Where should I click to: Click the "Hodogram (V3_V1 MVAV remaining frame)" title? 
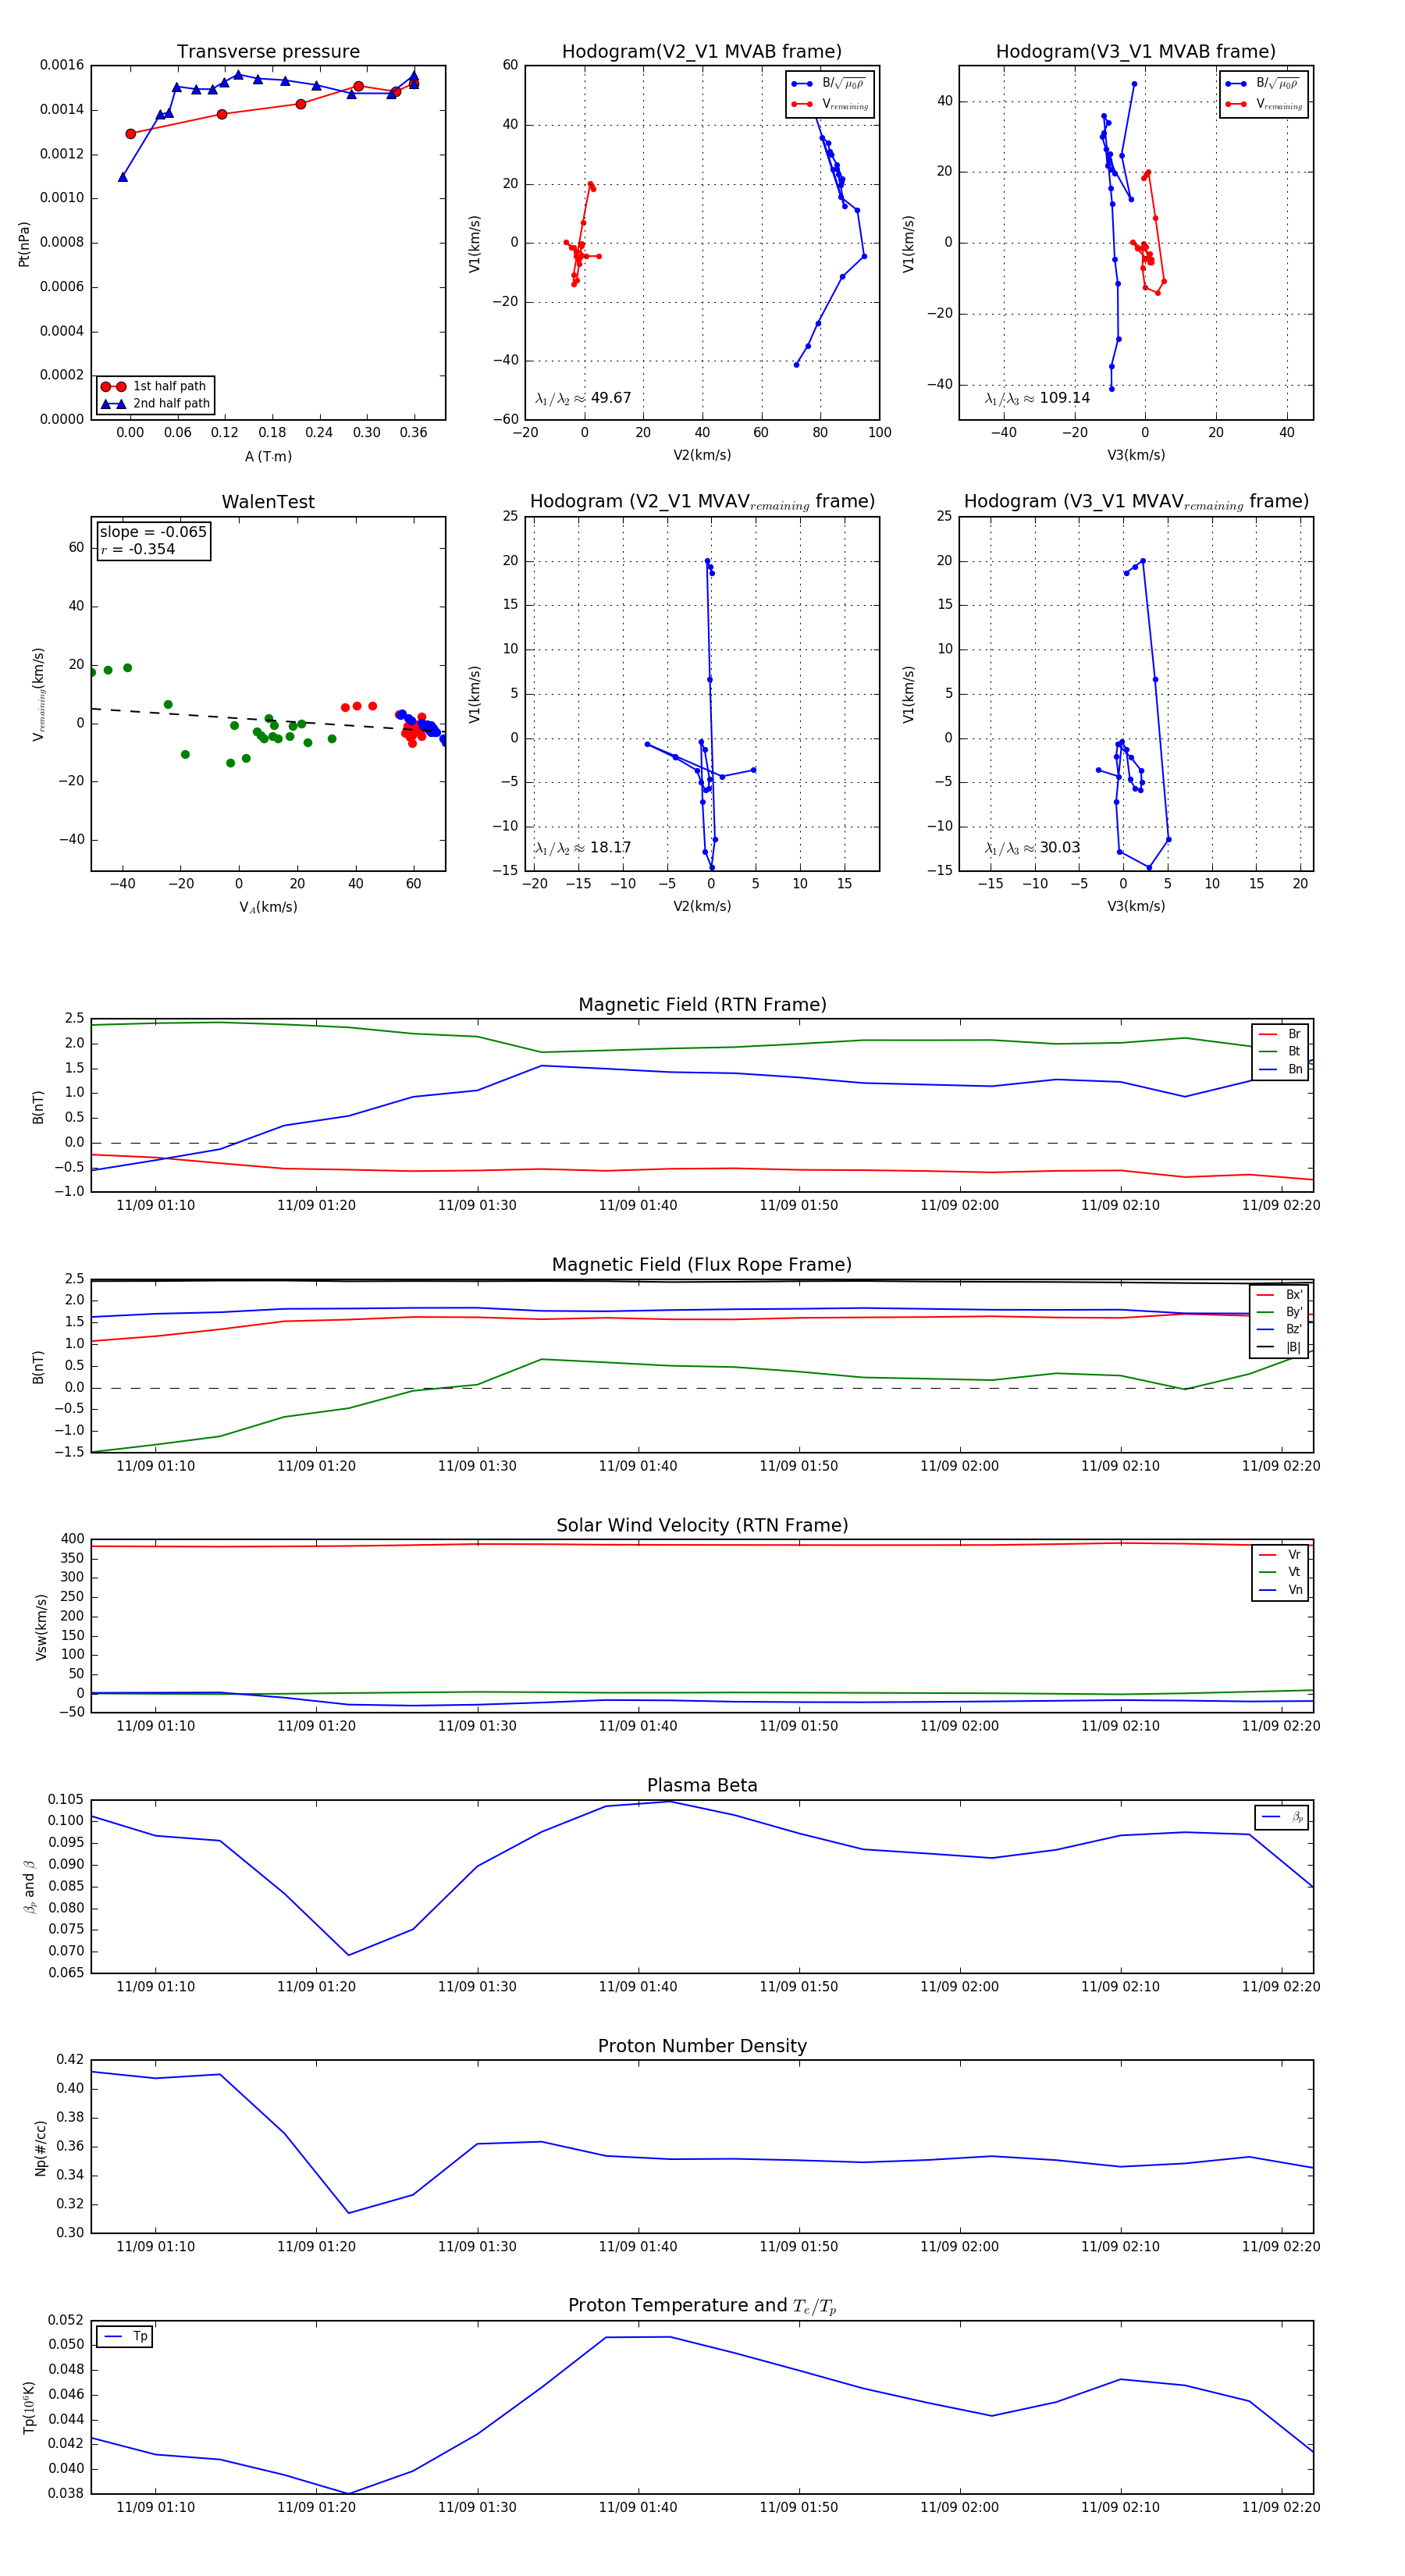[1136, 502]
